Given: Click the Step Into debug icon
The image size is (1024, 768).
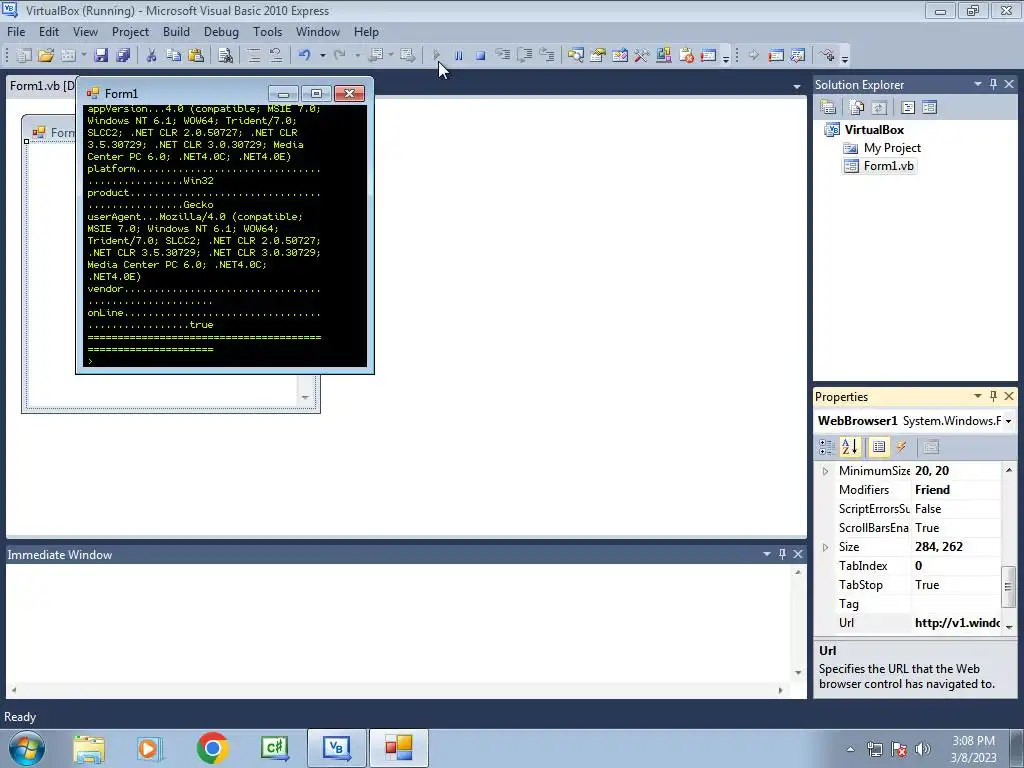Looking at the screenshot, I should (x=503, y=56).
